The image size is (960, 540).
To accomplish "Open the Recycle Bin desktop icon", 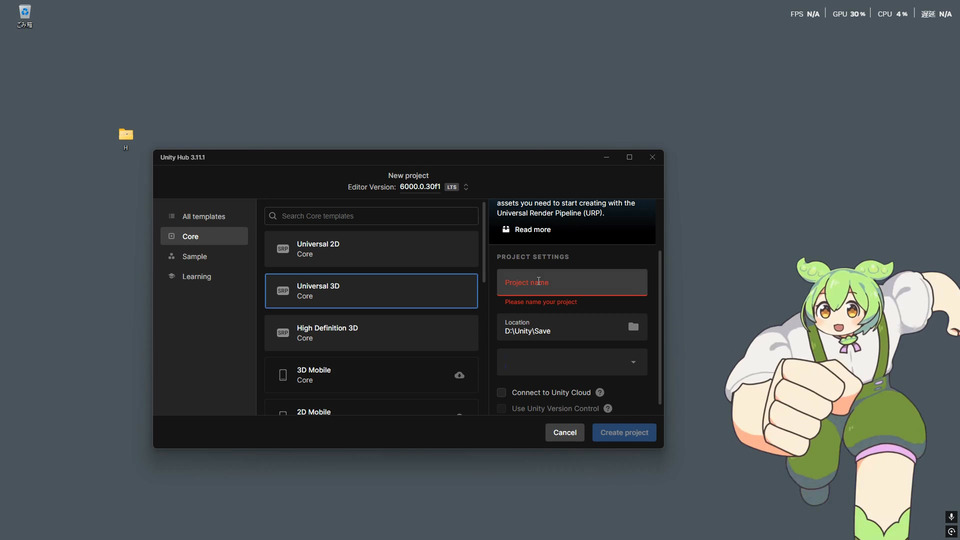I will pos(24,16).
